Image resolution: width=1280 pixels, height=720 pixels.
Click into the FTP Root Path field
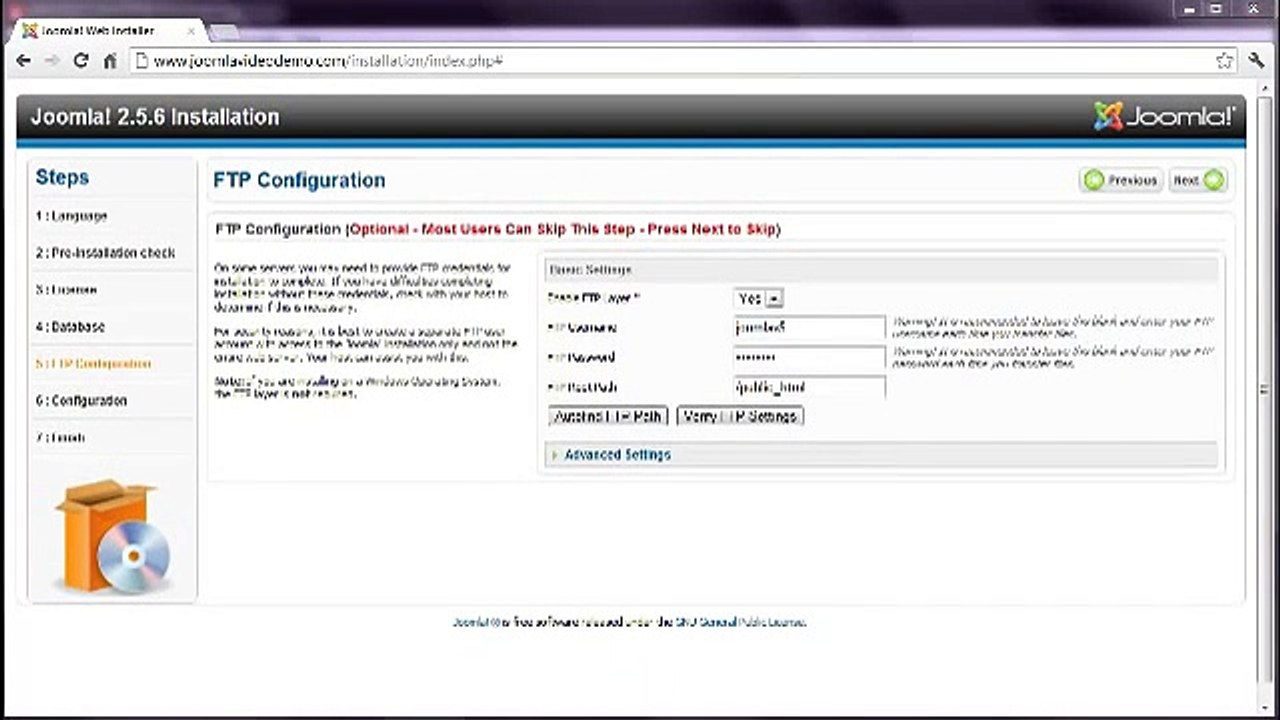click(809, 387)
